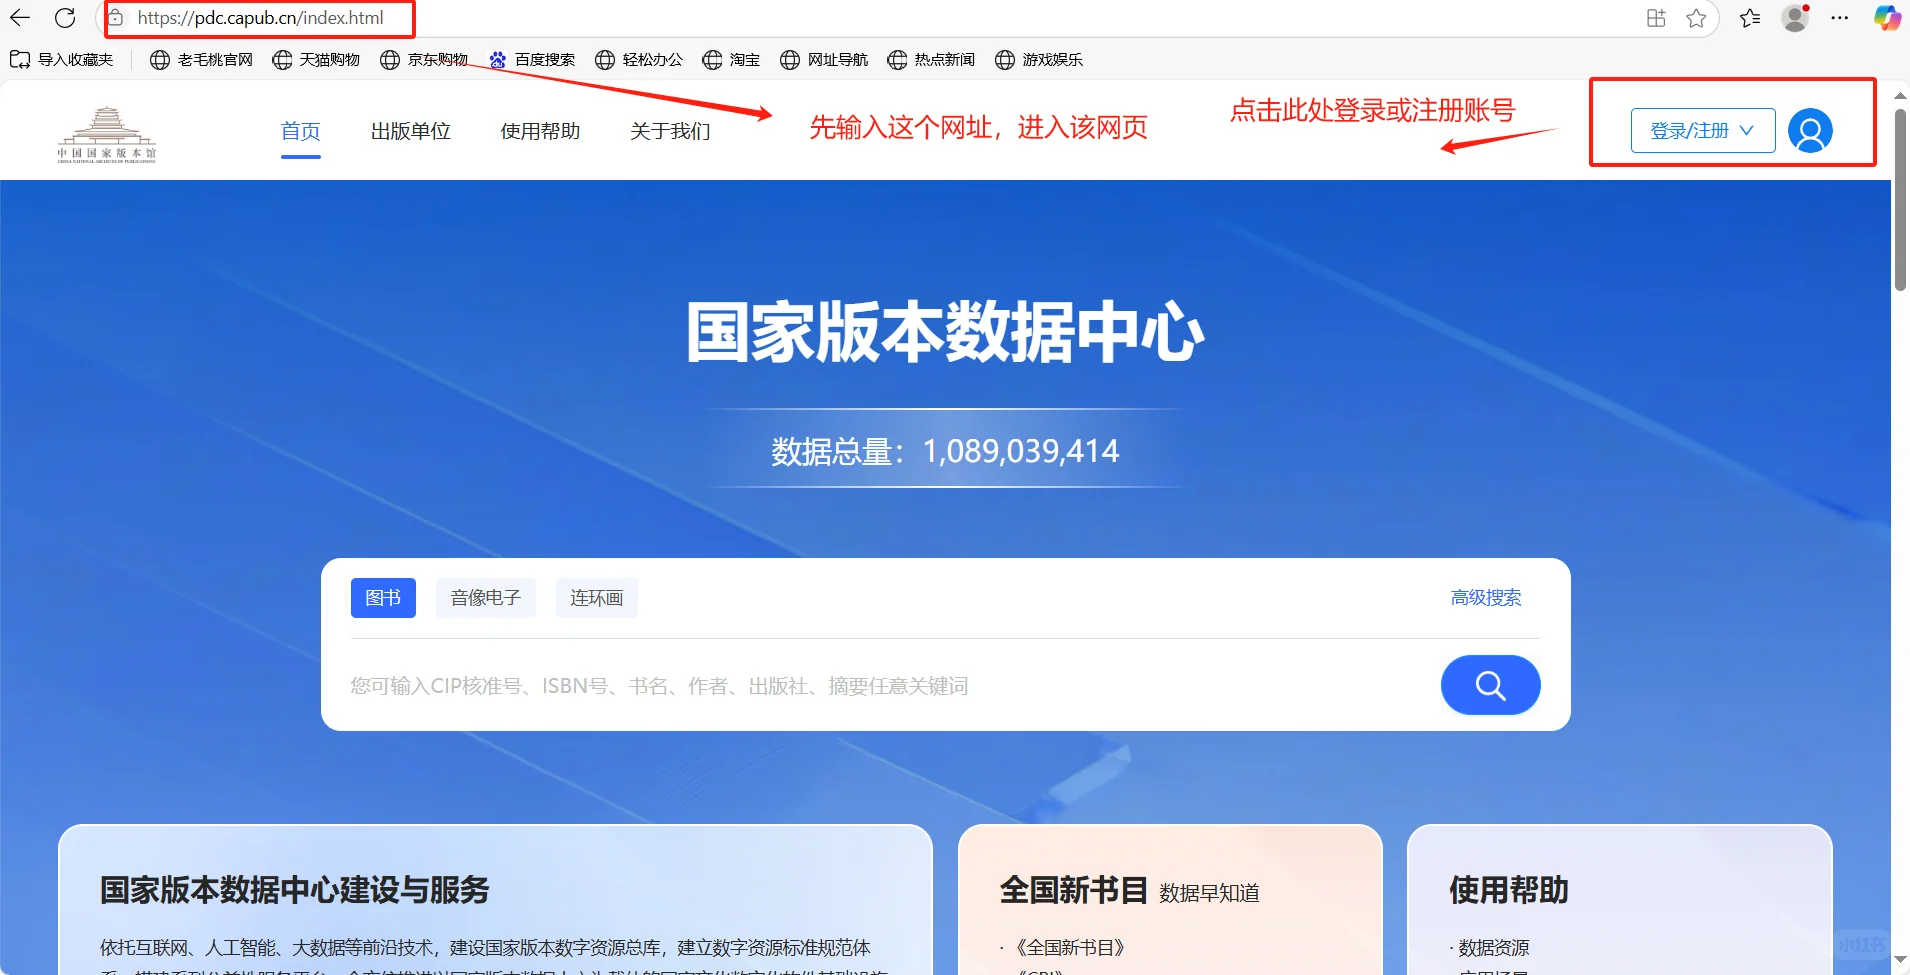Open the split screen icon in browser toolbar

click(1656, 18)
